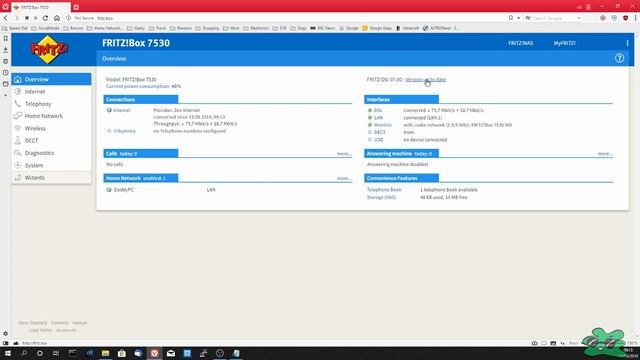Open the Diagnostics menu in the sidebar
The width and height of the screenshot is (640, 360).
click(x=51, y=153)
